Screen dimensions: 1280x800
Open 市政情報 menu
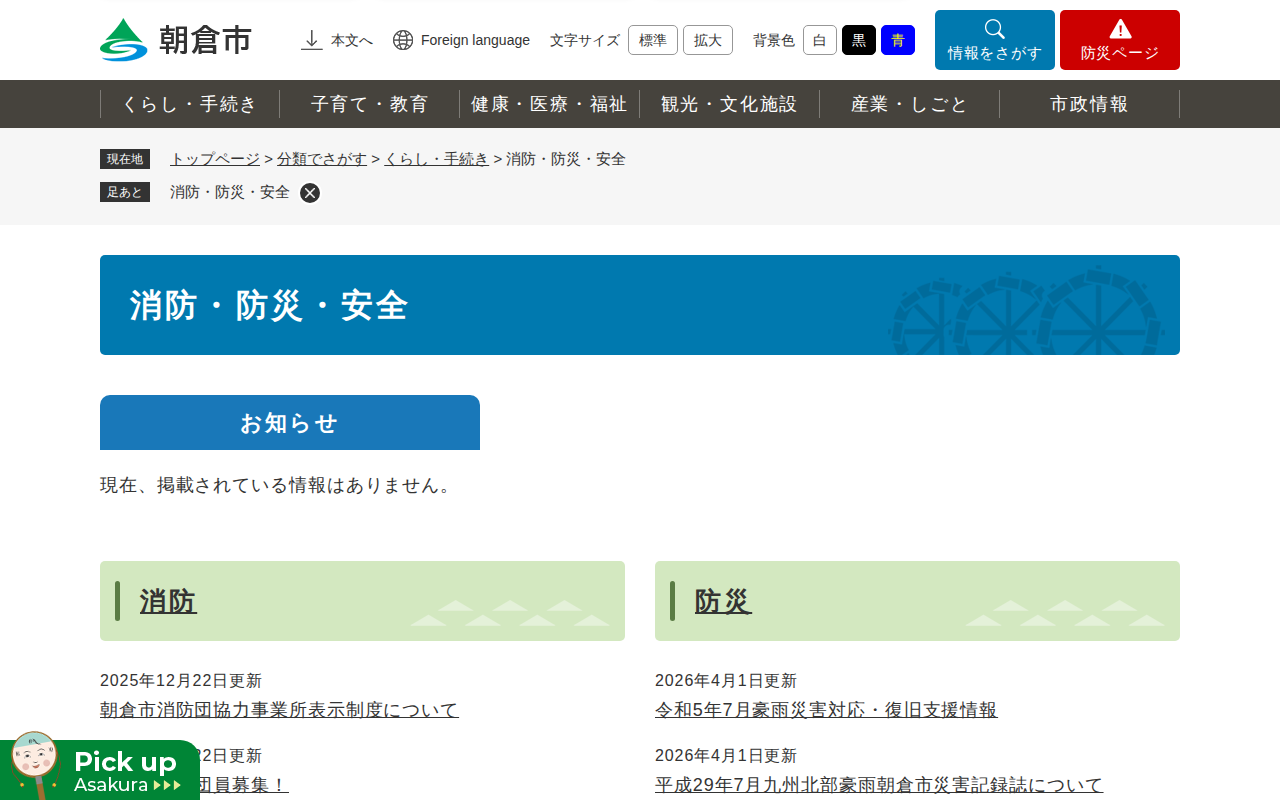[1090, 104]
